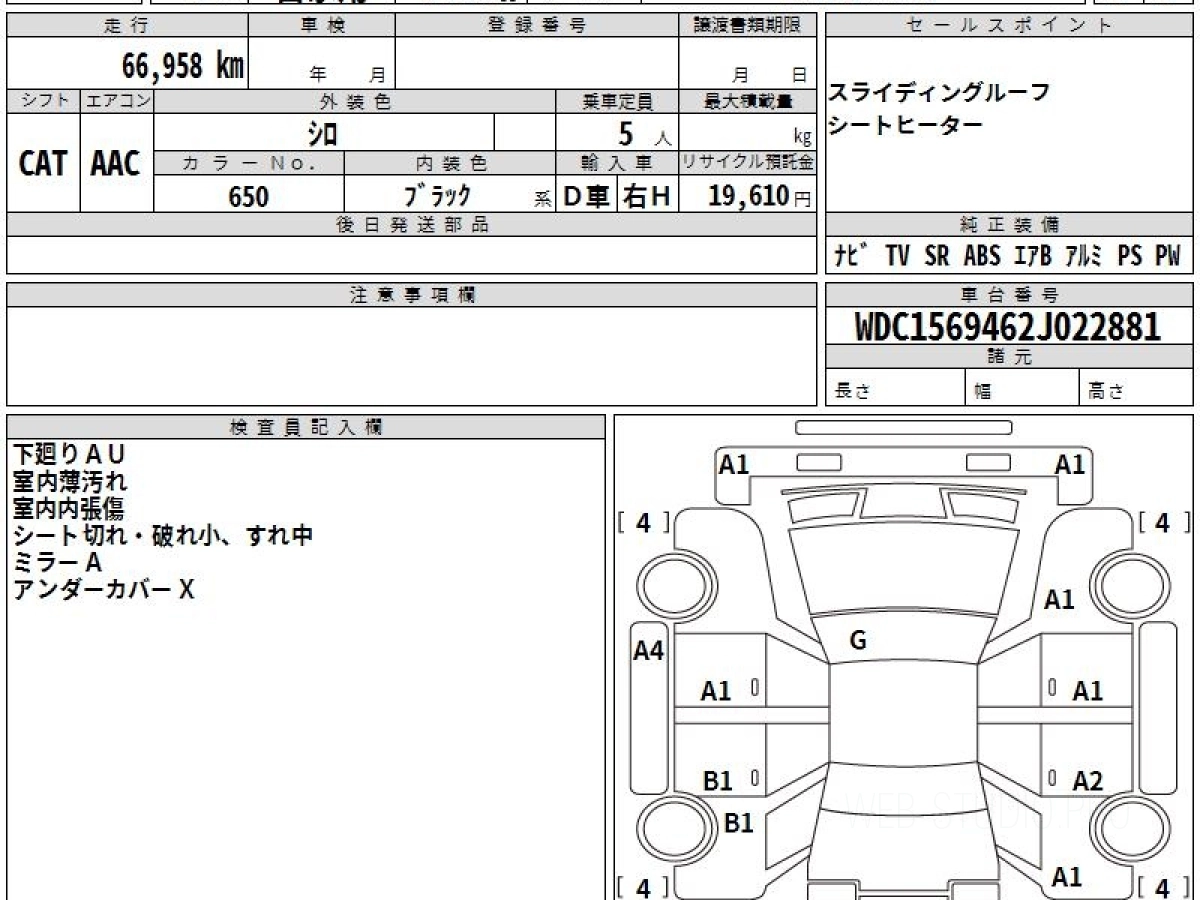This screenshot has width=1200, height=900.
Task: Select the 譲渡書類期限 header
Action: click(747, 26)
